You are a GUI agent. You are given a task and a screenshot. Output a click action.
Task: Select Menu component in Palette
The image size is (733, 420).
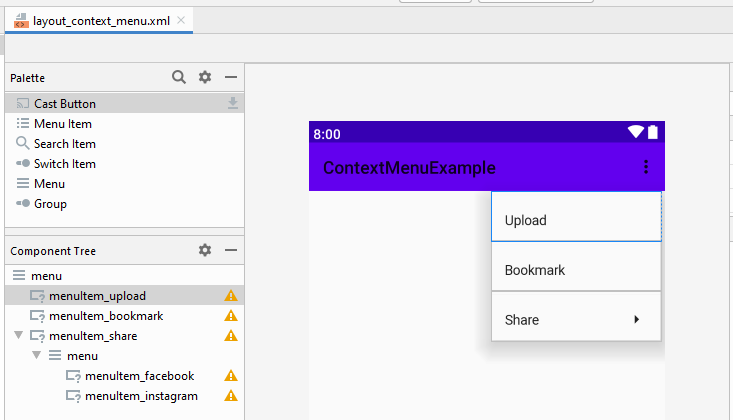(x=124, y=184)
